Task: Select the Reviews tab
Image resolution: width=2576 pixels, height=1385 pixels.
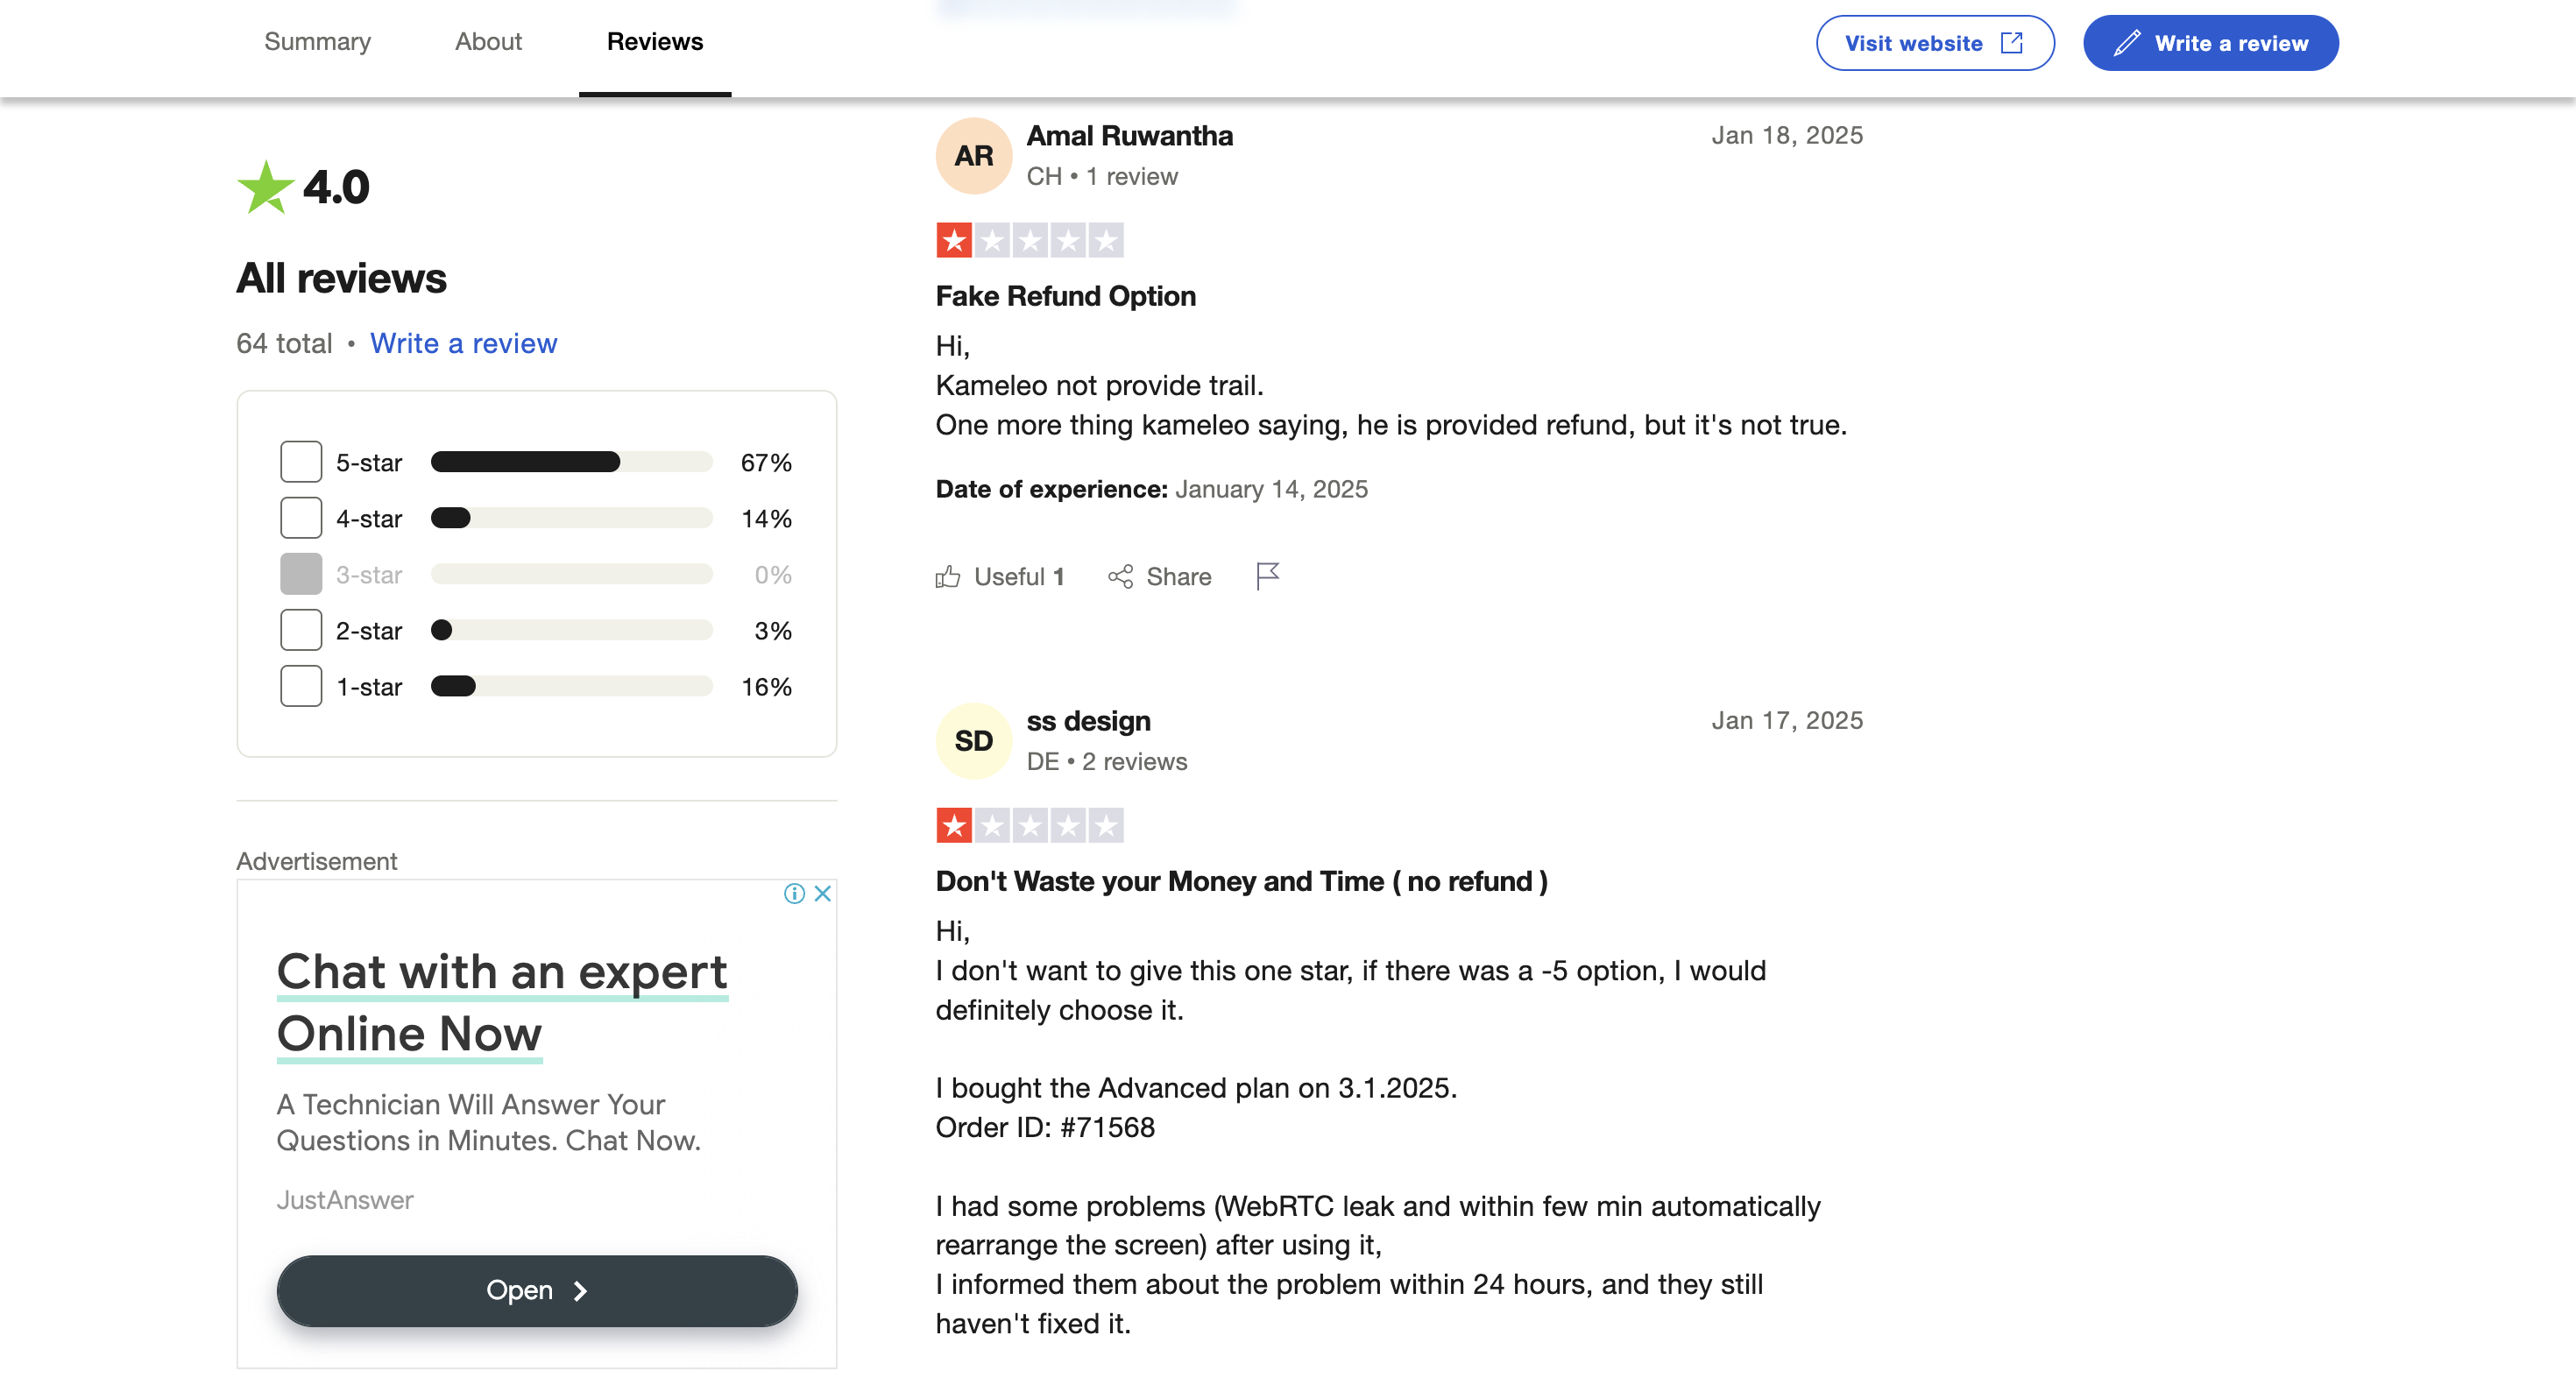Action: coord(655,42)
